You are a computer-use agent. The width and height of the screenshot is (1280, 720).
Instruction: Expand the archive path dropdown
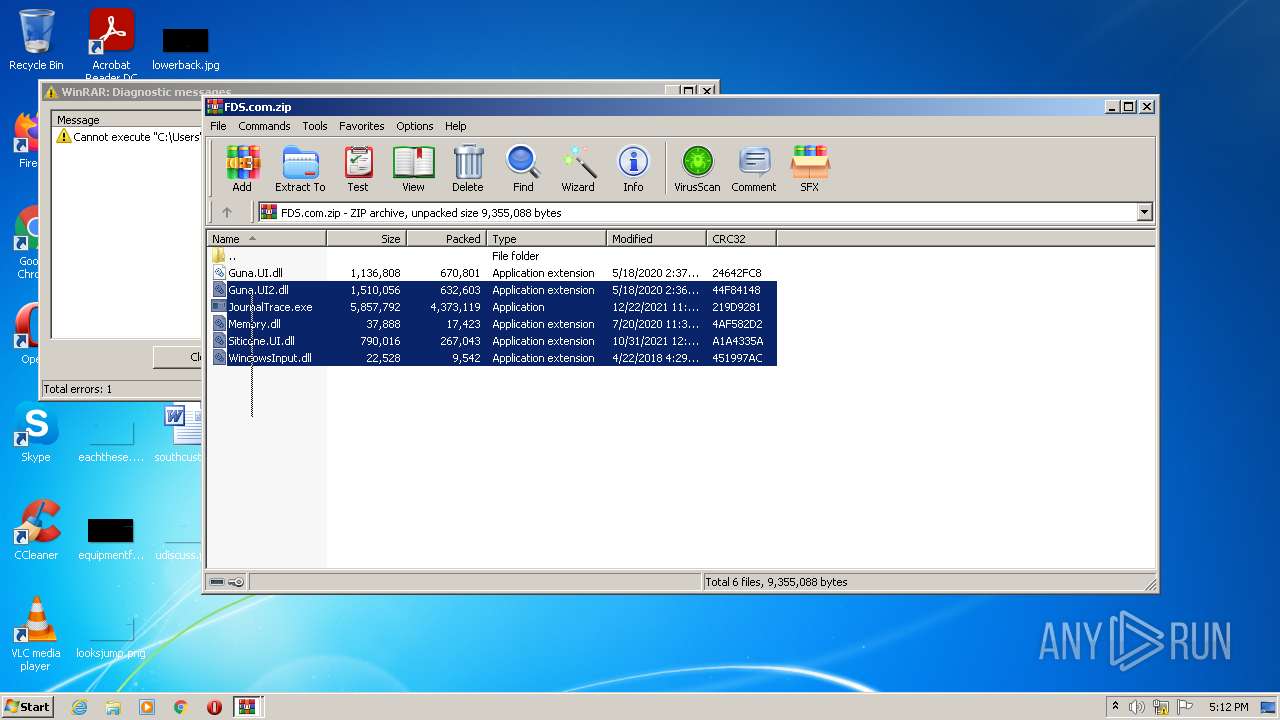point(1144,212)
